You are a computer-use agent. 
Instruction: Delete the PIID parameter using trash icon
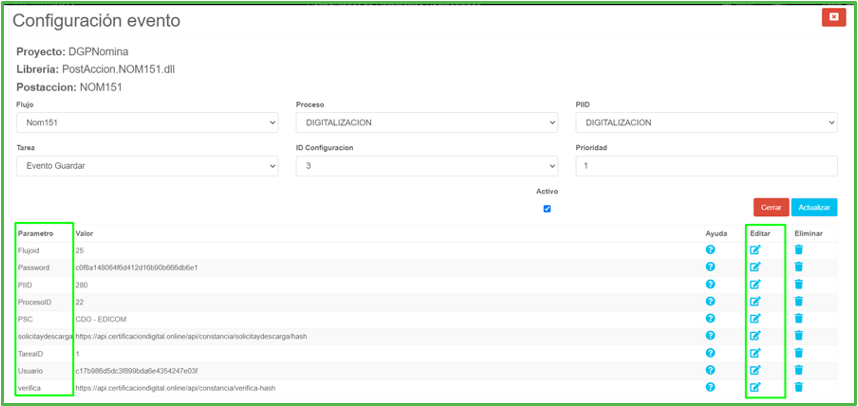(798, 284)
